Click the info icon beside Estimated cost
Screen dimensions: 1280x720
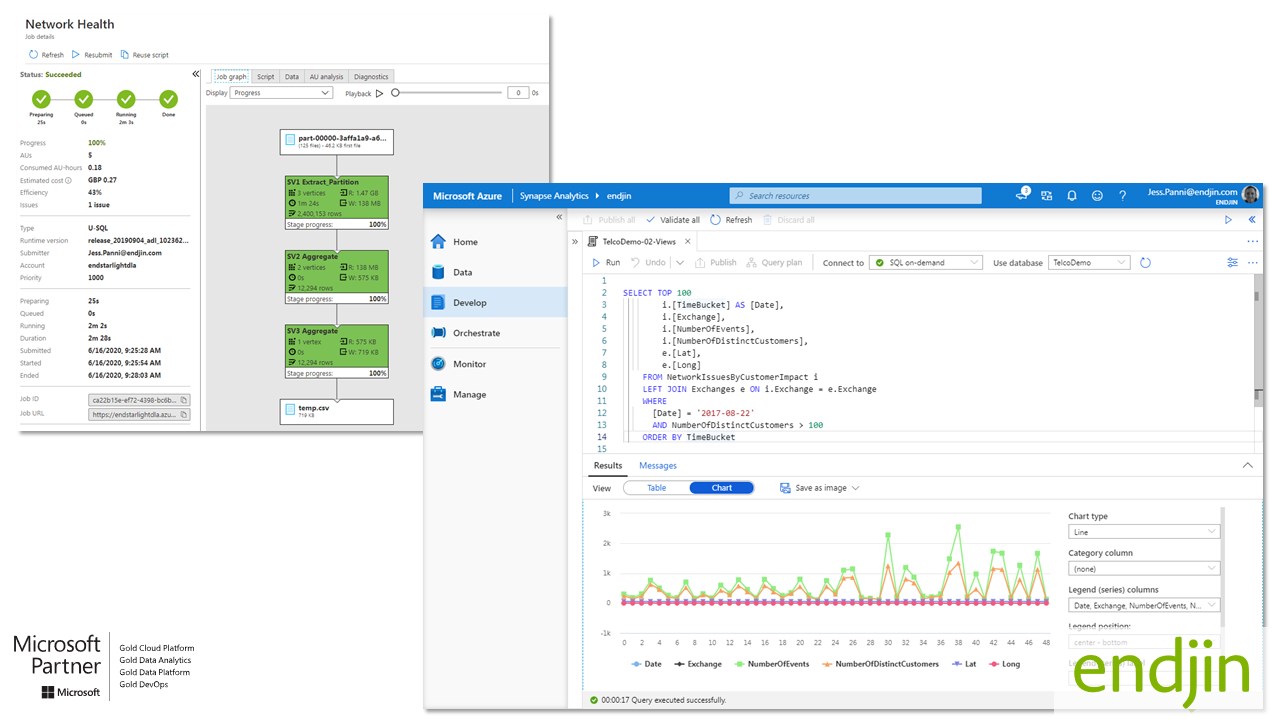tap(68, 180)
